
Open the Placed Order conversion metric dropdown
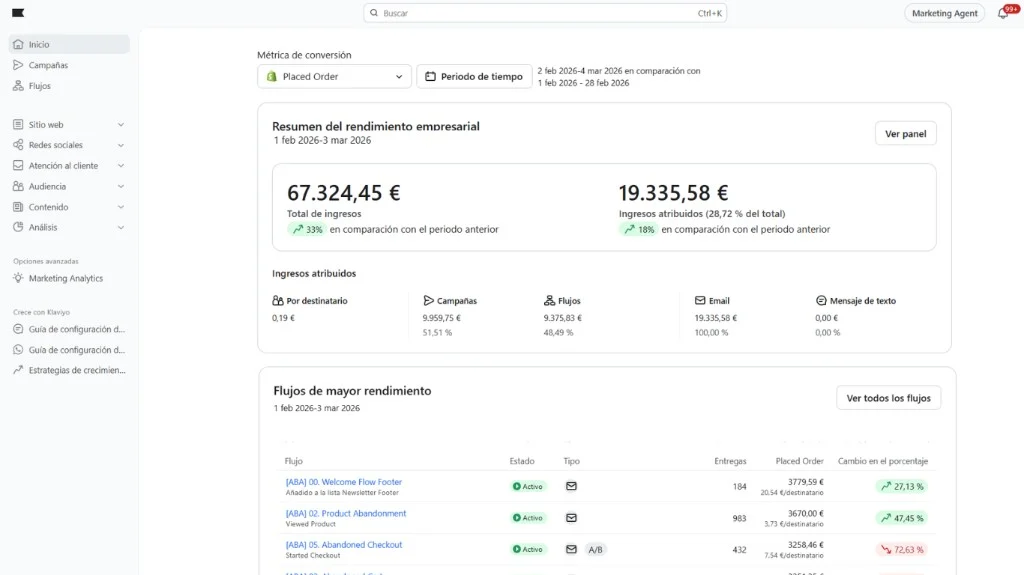coord(334,76)
